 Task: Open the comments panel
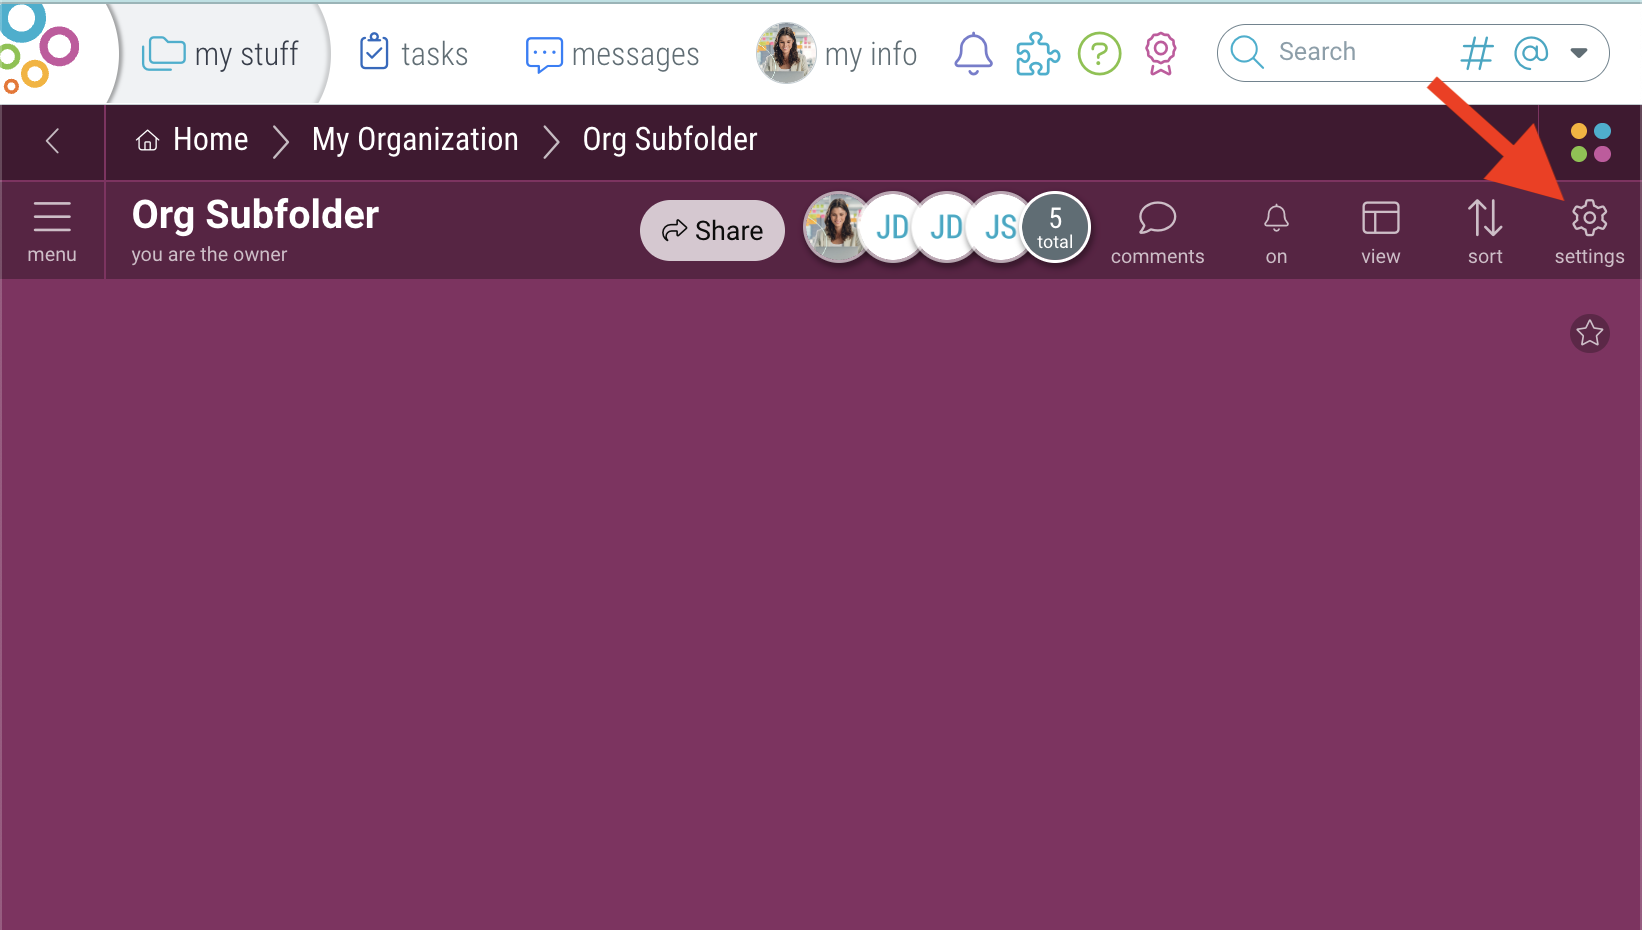(x=1157, y=230)
